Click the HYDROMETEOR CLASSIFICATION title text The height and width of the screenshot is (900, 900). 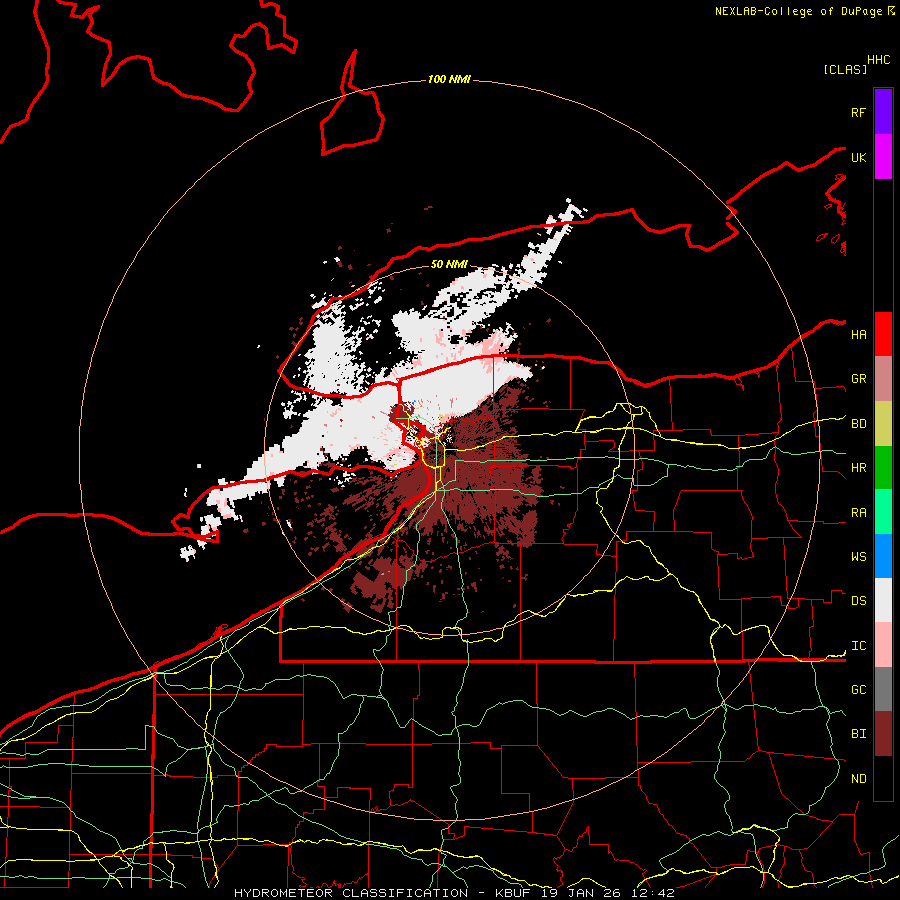[x=351, y=893]
